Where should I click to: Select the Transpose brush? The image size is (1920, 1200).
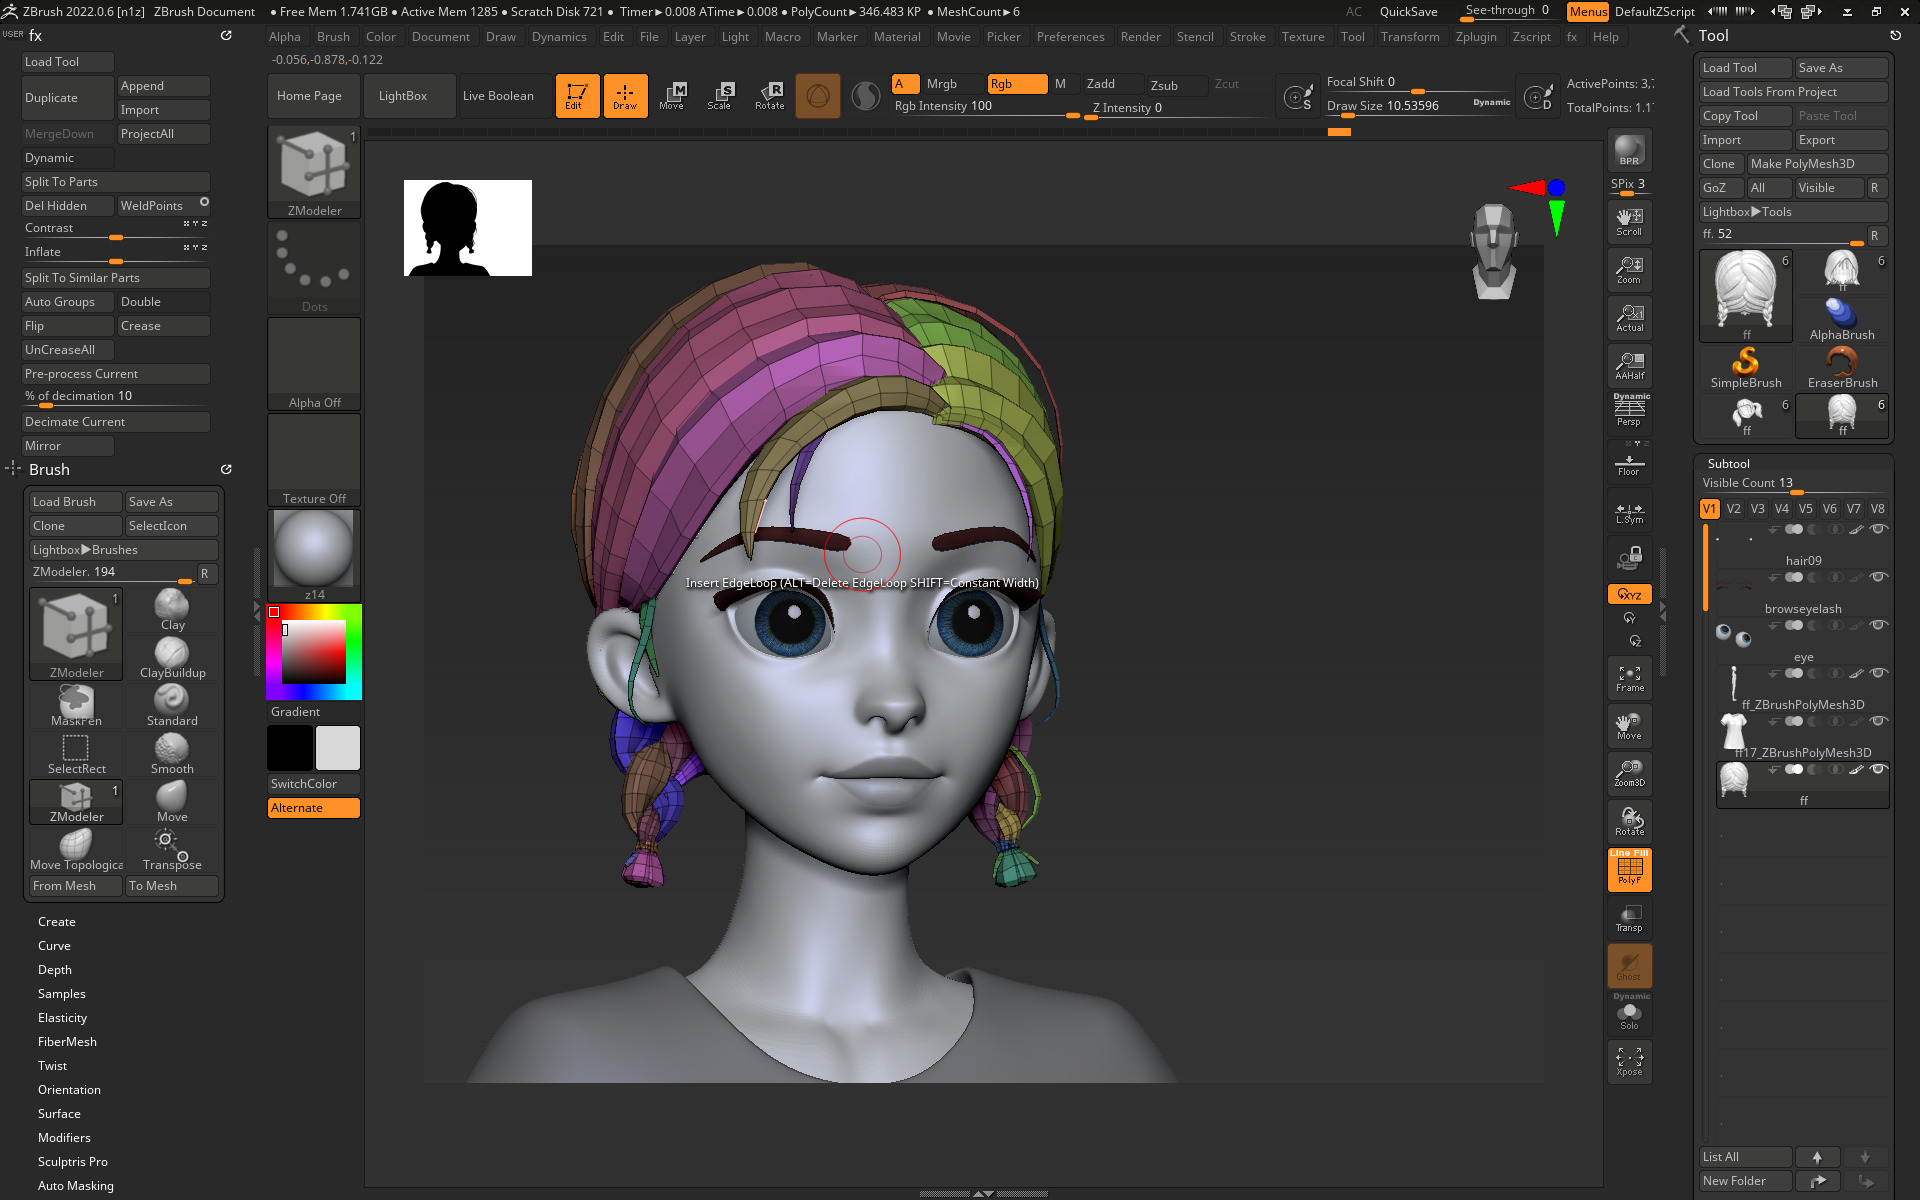[x=172, y=850]
